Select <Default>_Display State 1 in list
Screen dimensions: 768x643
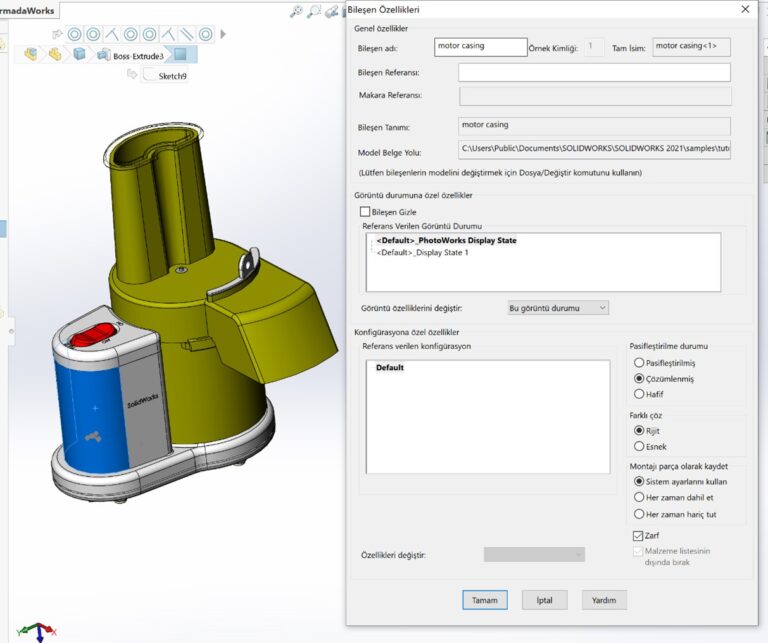(423, 253)
